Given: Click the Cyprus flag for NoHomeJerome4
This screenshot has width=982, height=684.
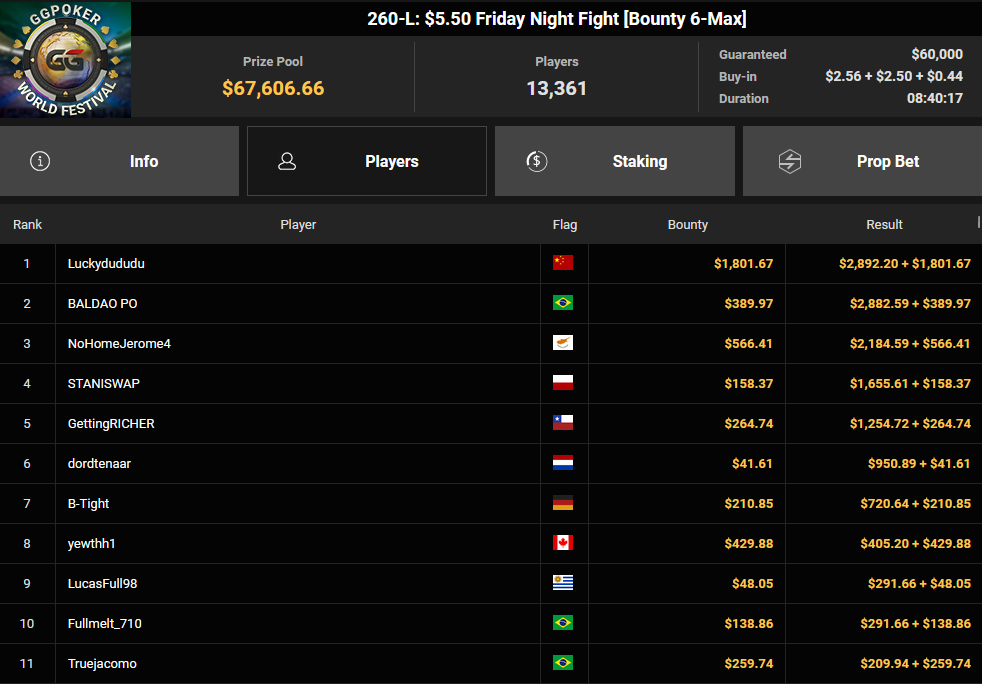Looking at the screenshot, I should click(x=563, y=343).
